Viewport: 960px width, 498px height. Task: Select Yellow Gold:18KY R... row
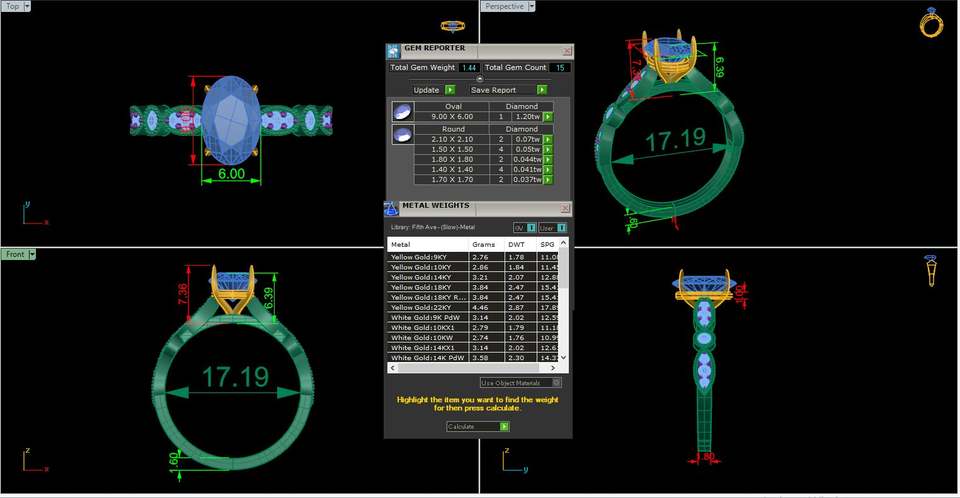(473, 298)
